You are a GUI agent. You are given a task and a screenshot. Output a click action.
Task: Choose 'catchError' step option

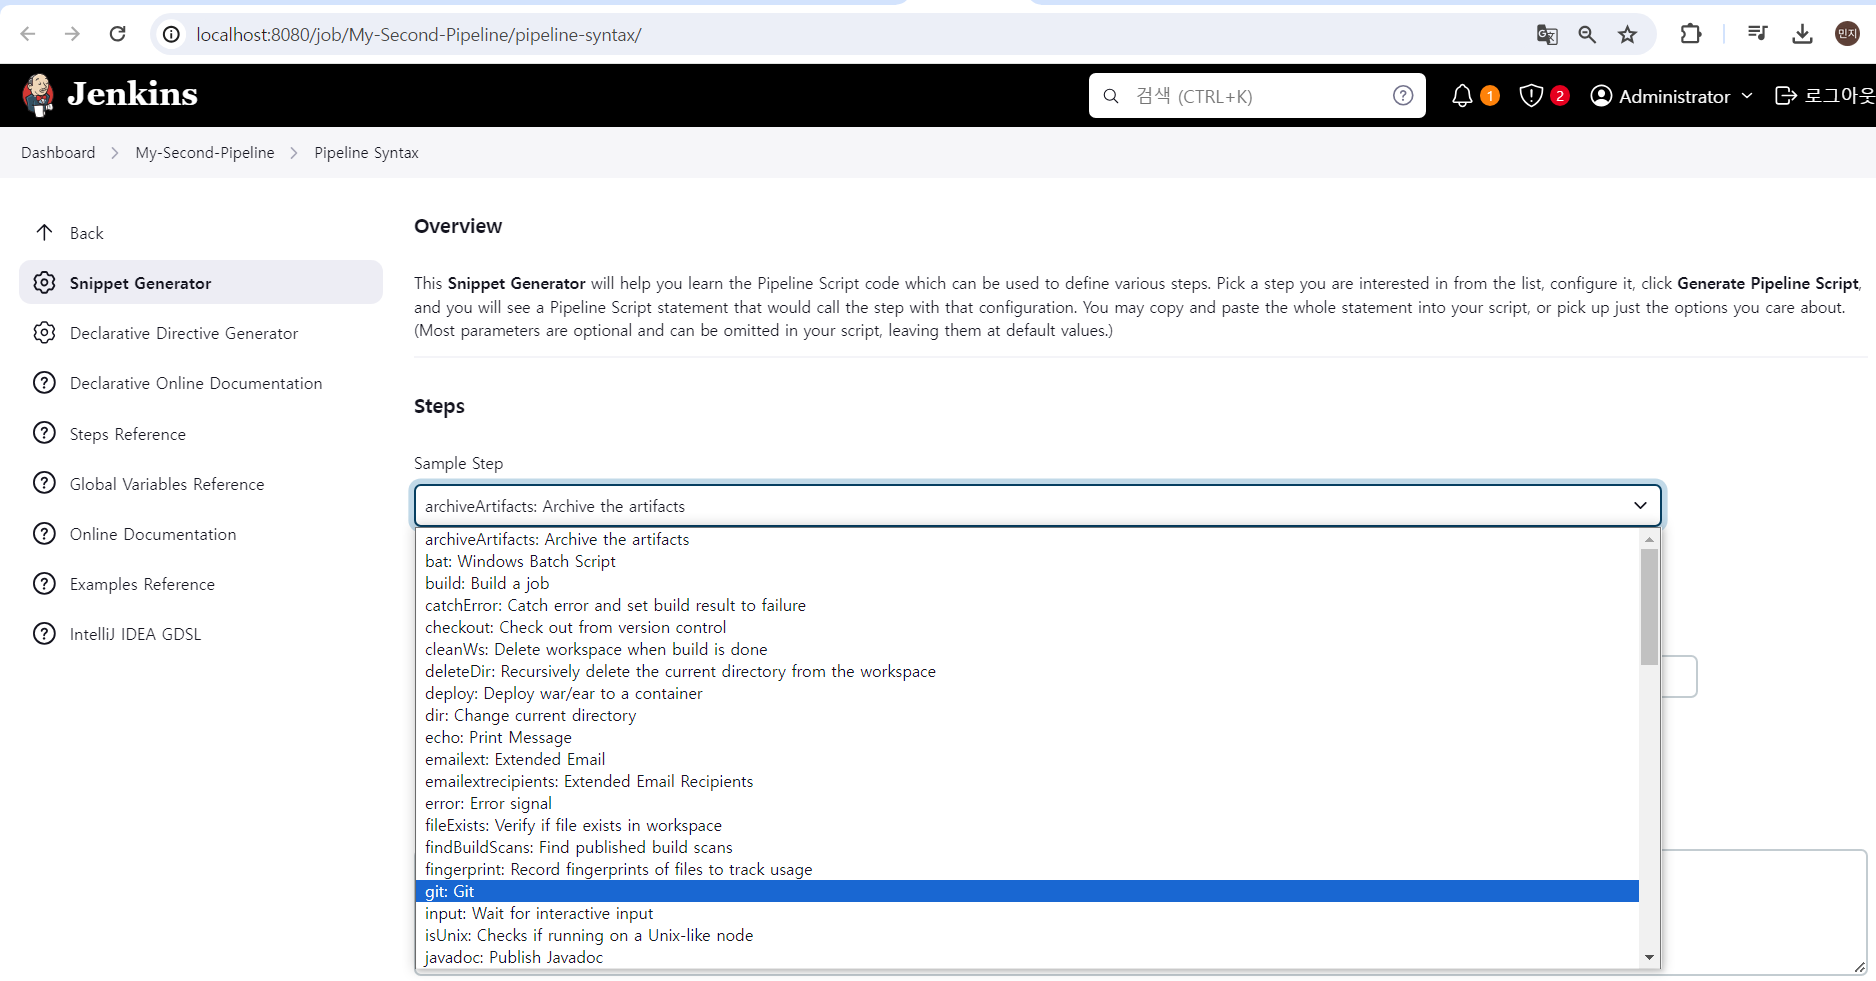pos(1027,605)
